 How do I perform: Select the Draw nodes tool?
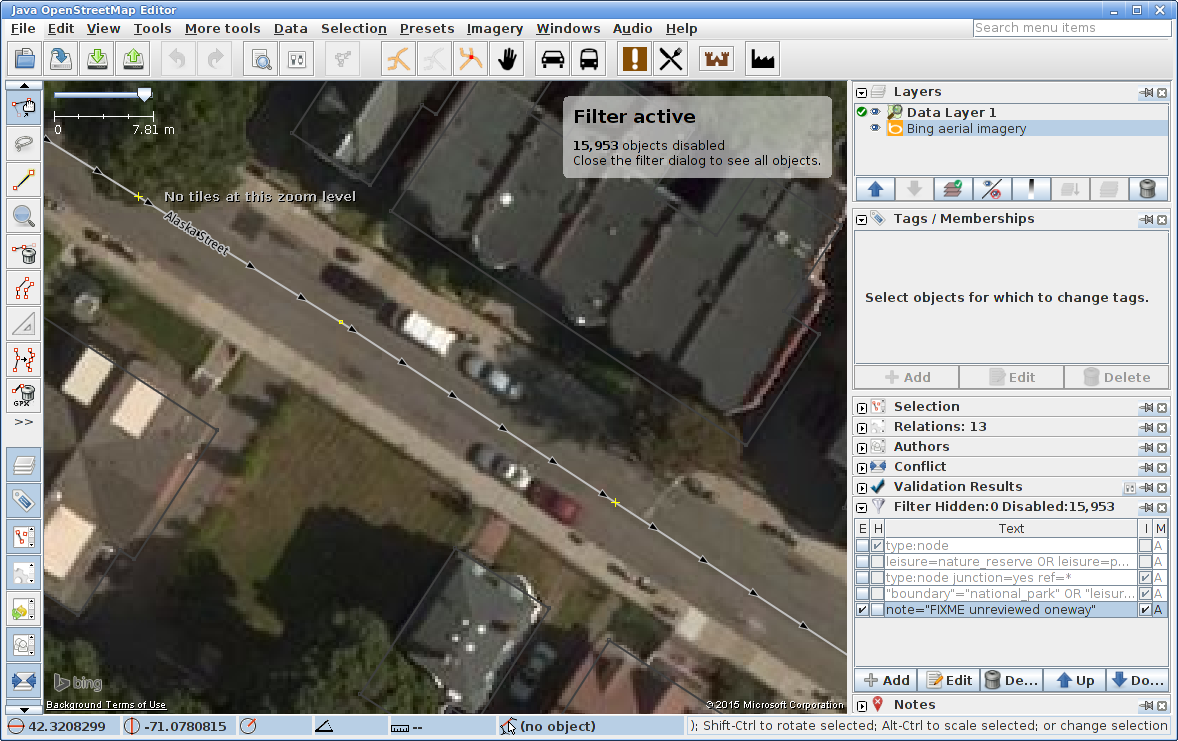coord(24,181)
